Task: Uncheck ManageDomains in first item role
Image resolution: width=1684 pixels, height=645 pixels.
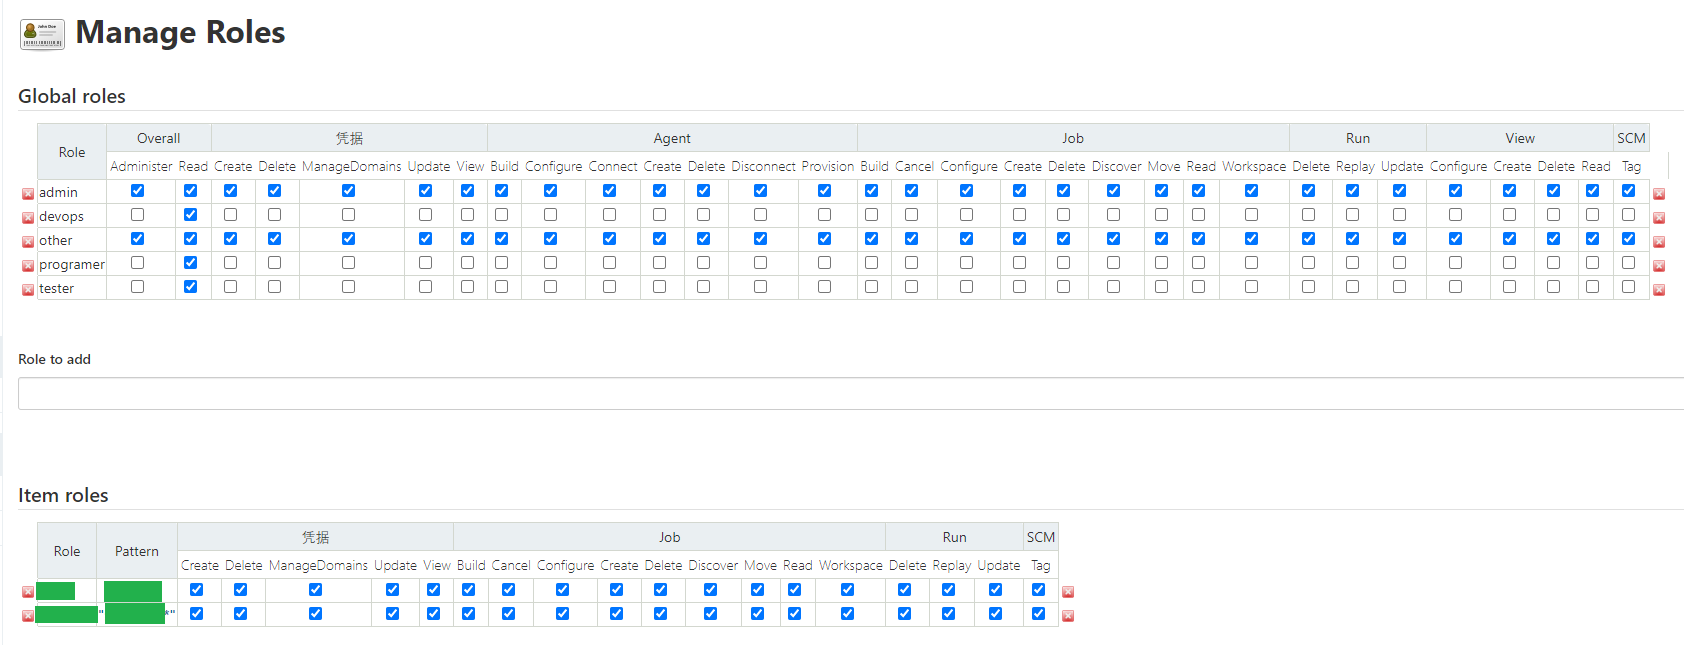Action: 316,589
